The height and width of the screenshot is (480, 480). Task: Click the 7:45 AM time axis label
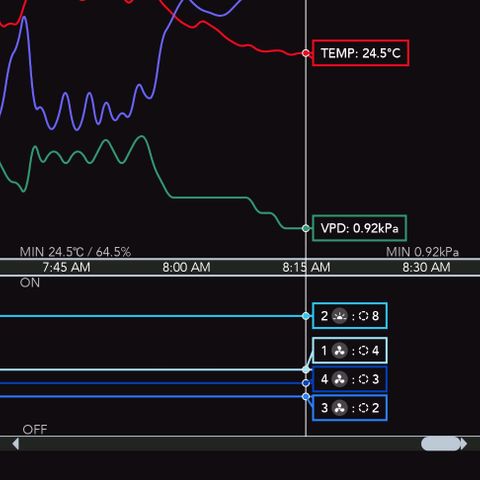[66, 267]
